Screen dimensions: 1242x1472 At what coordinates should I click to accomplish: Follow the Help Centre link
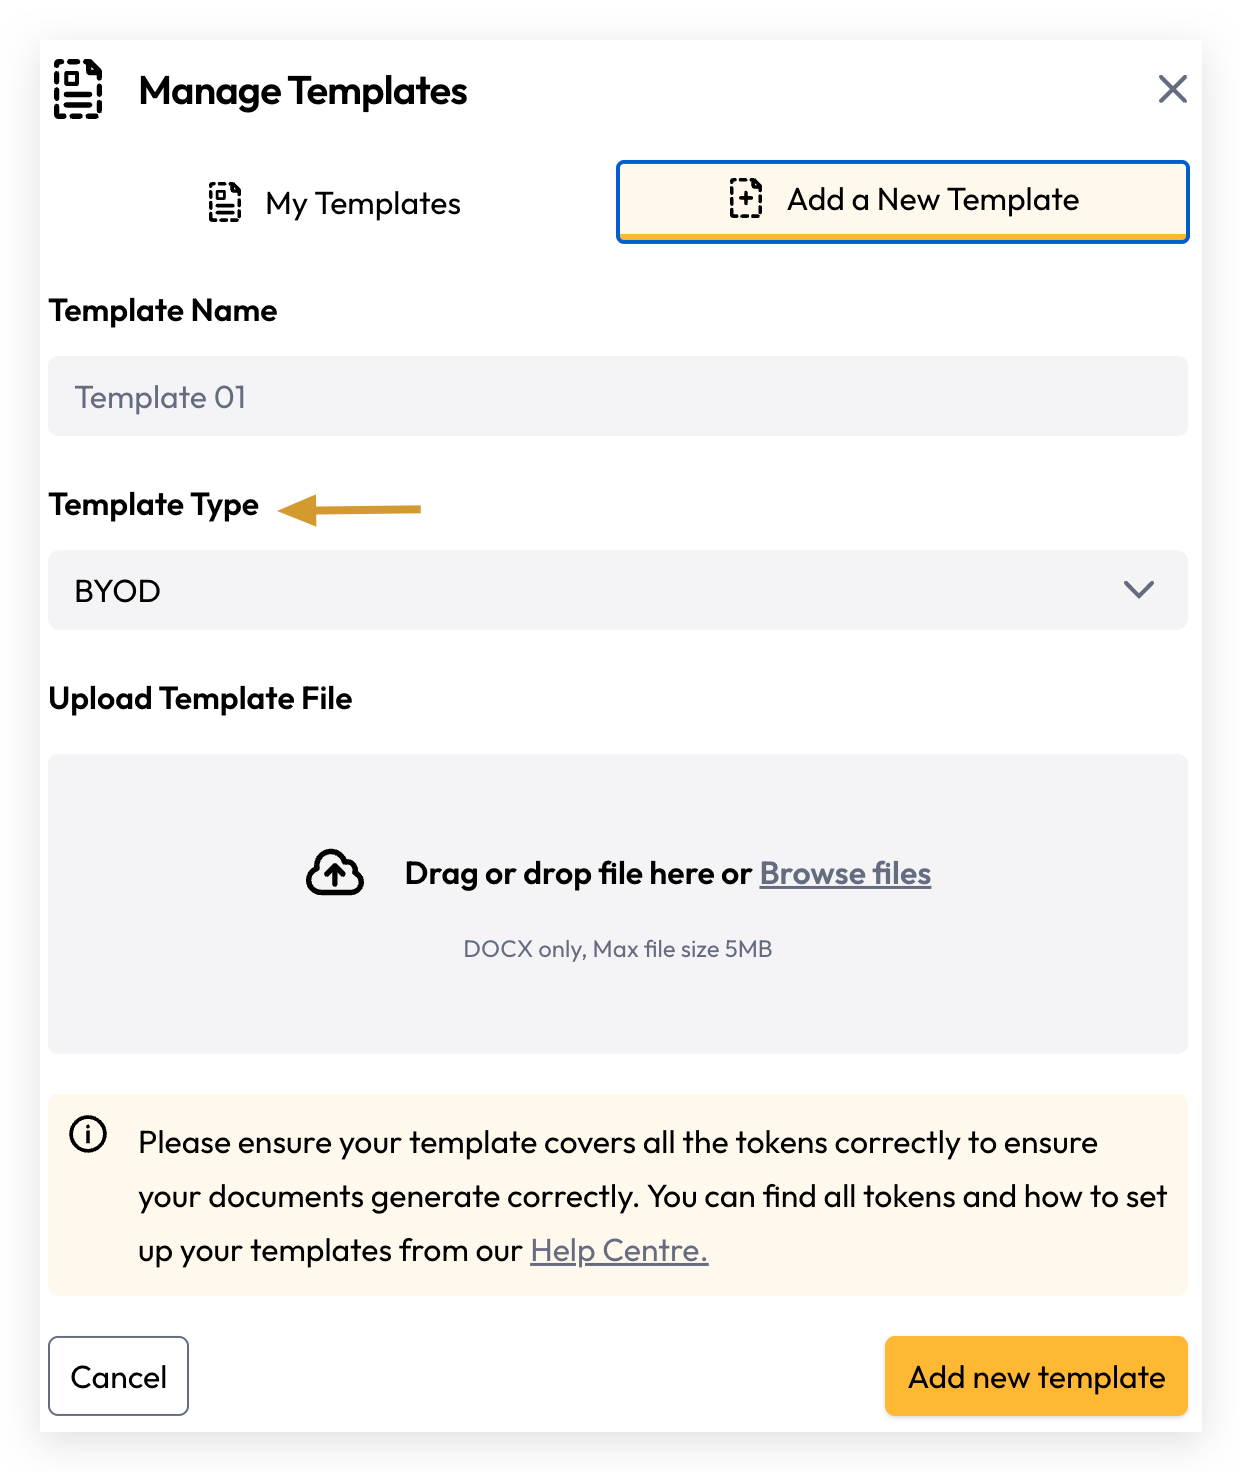[x=619, y=1250]
